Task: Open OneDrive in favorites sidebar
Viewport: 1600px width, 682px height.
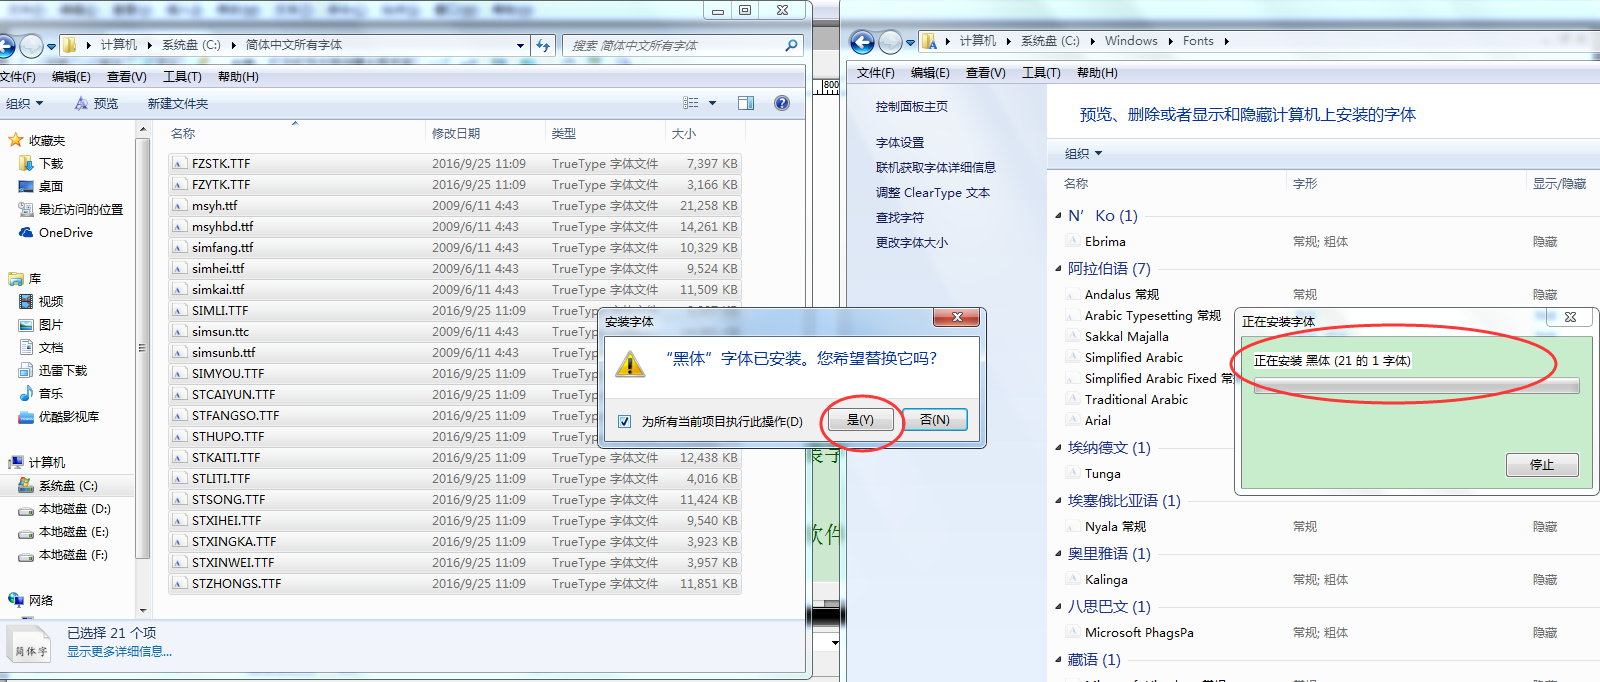Action: [x=65, y=233]
